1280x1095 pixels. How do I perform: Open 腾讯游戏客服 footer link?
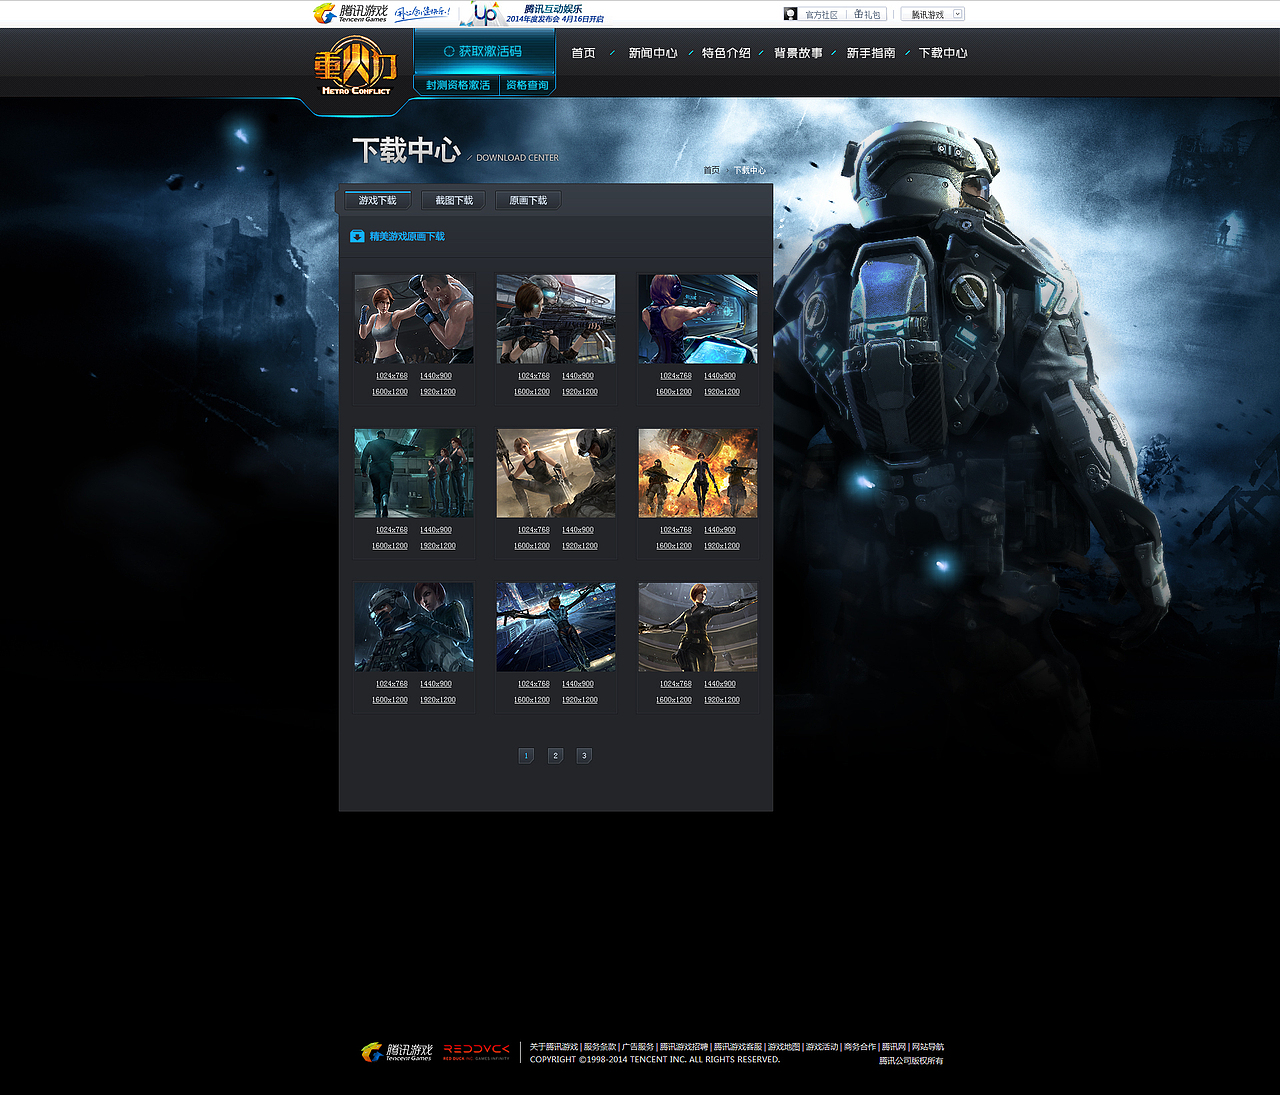click(738, 1047)
